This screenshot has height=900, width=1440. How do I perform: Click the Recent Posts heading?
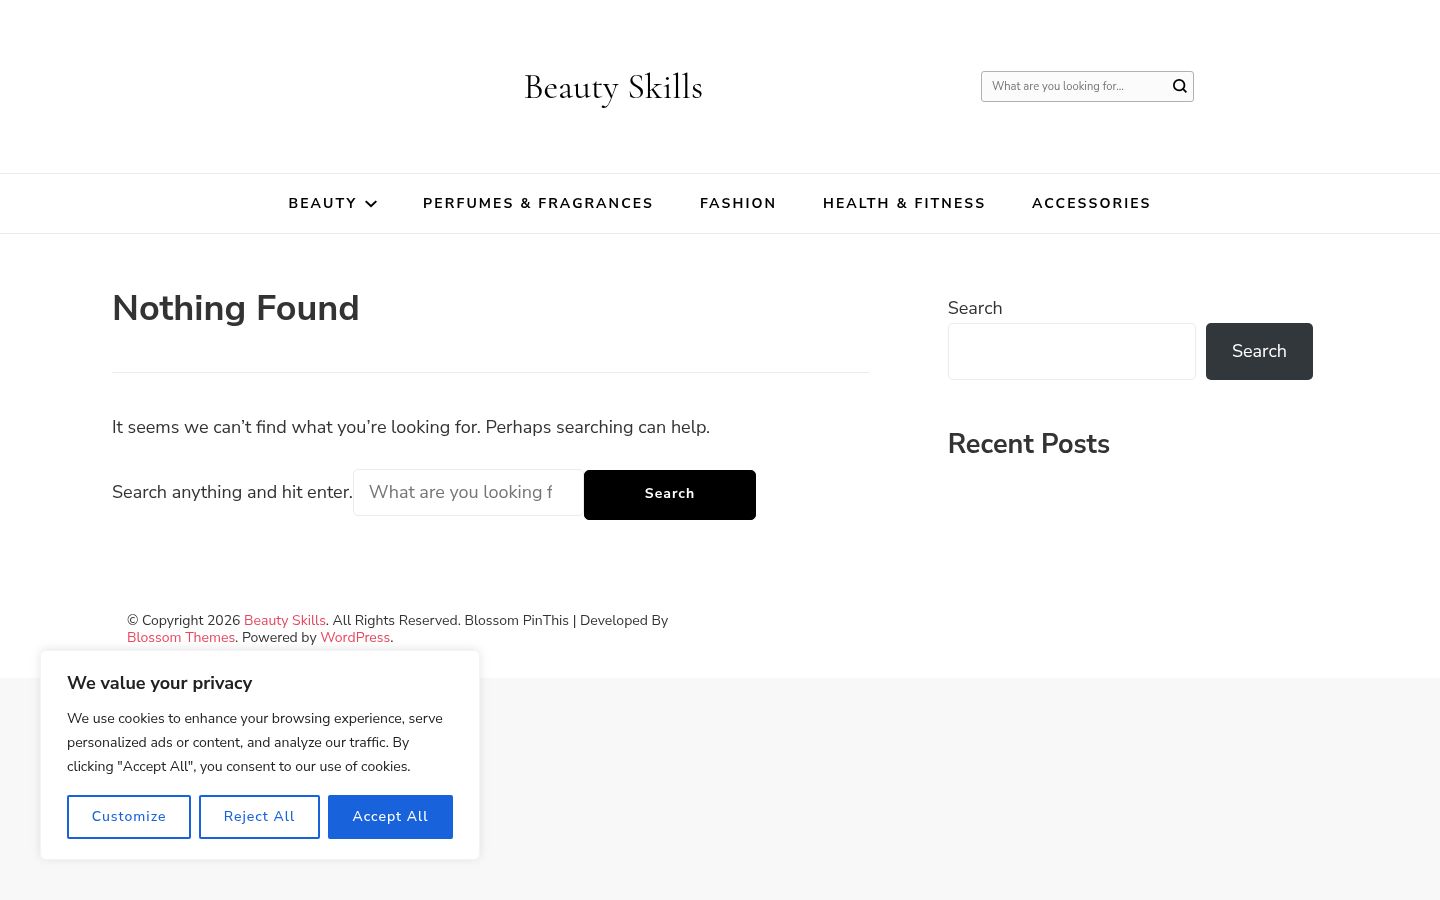pyautogui.click(x=1029, y=444)
